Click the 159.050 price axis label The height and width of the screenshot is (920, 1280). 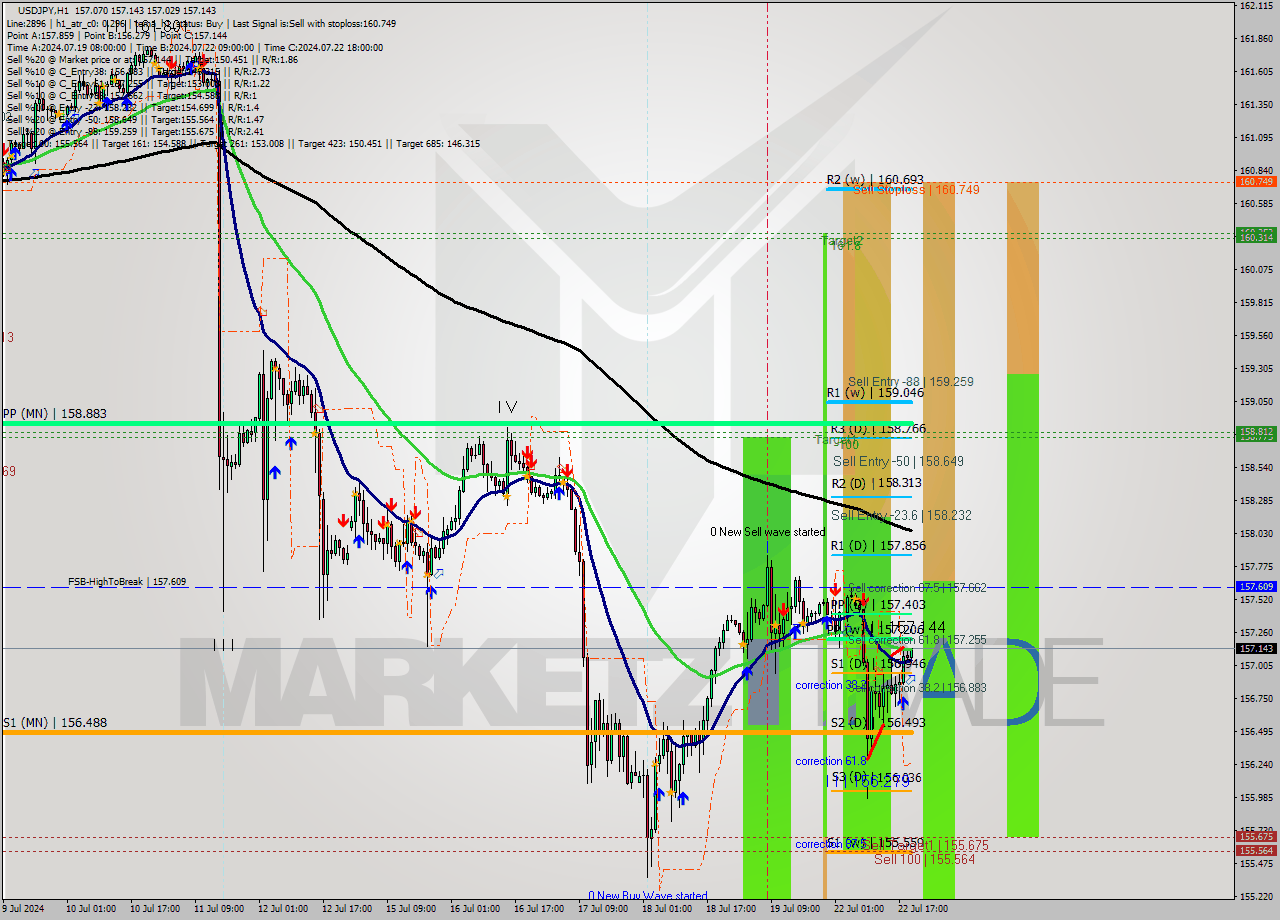click(1256, 401)
